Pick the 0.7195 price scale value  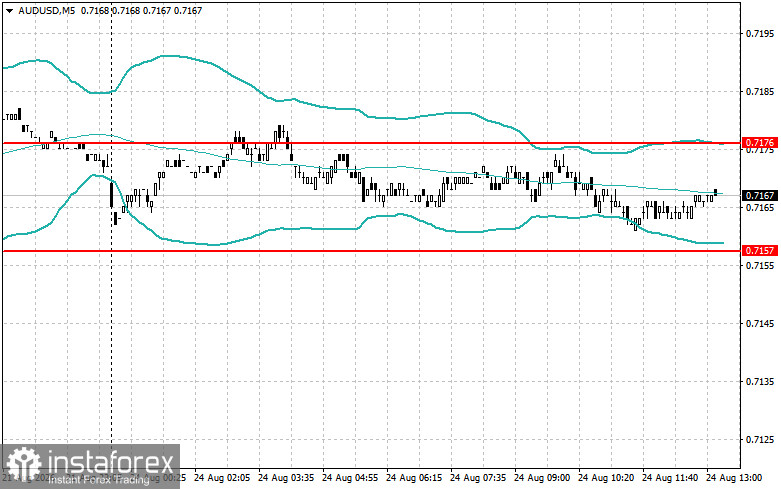(760, 34)
